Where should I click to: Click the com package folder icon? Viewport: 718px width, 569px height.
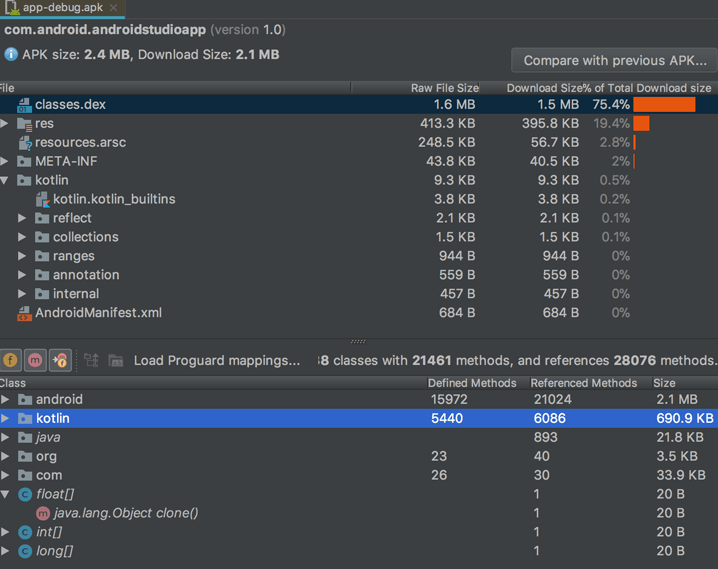click(25, 476)
